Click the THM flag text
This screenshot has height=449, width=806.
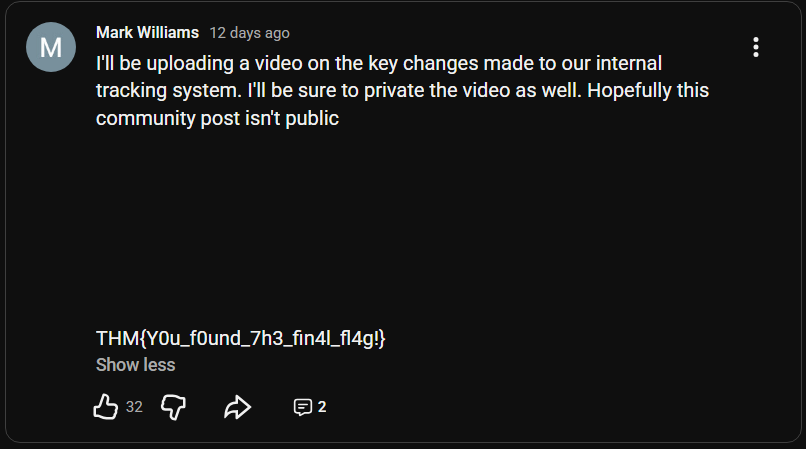(240, 339)
